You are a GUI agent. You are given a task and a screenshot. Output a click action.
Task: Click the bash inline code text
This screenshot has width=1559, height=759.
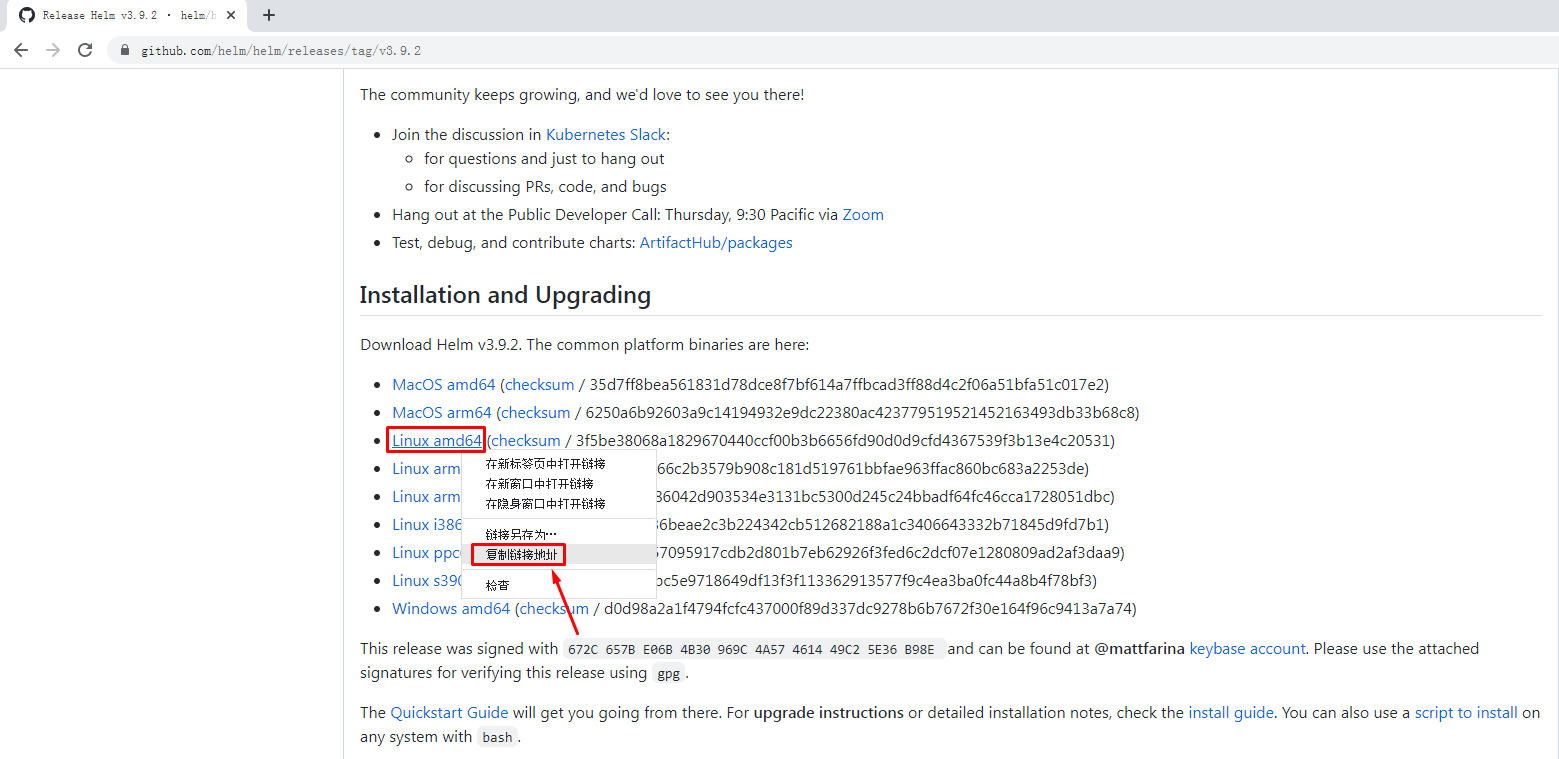(496, 737)
